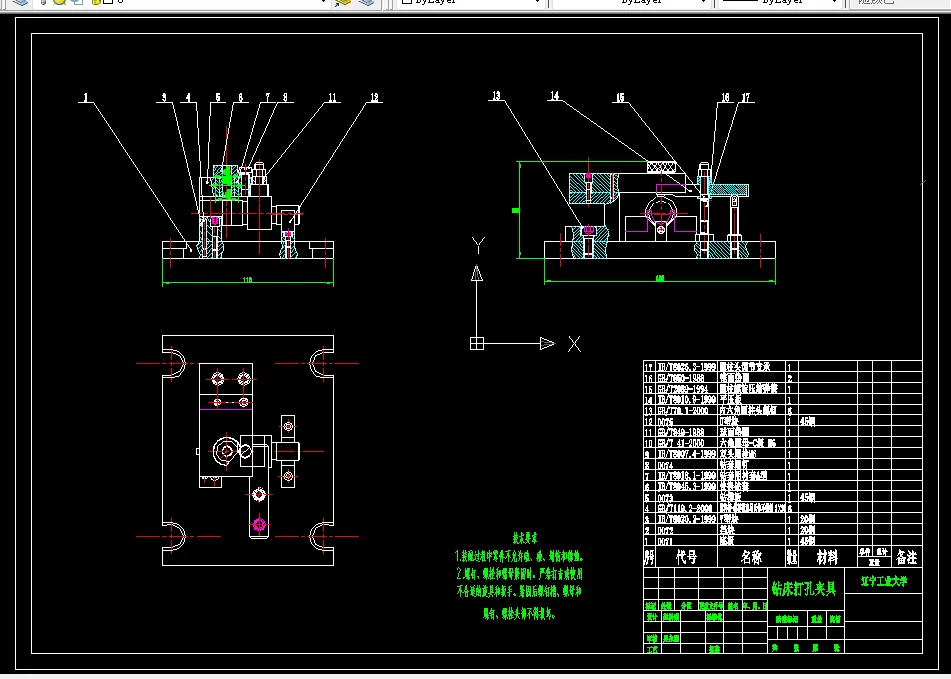Select balloon number 4 label
951x679 pixels.
pyautogui.click(x=188, y=97)
